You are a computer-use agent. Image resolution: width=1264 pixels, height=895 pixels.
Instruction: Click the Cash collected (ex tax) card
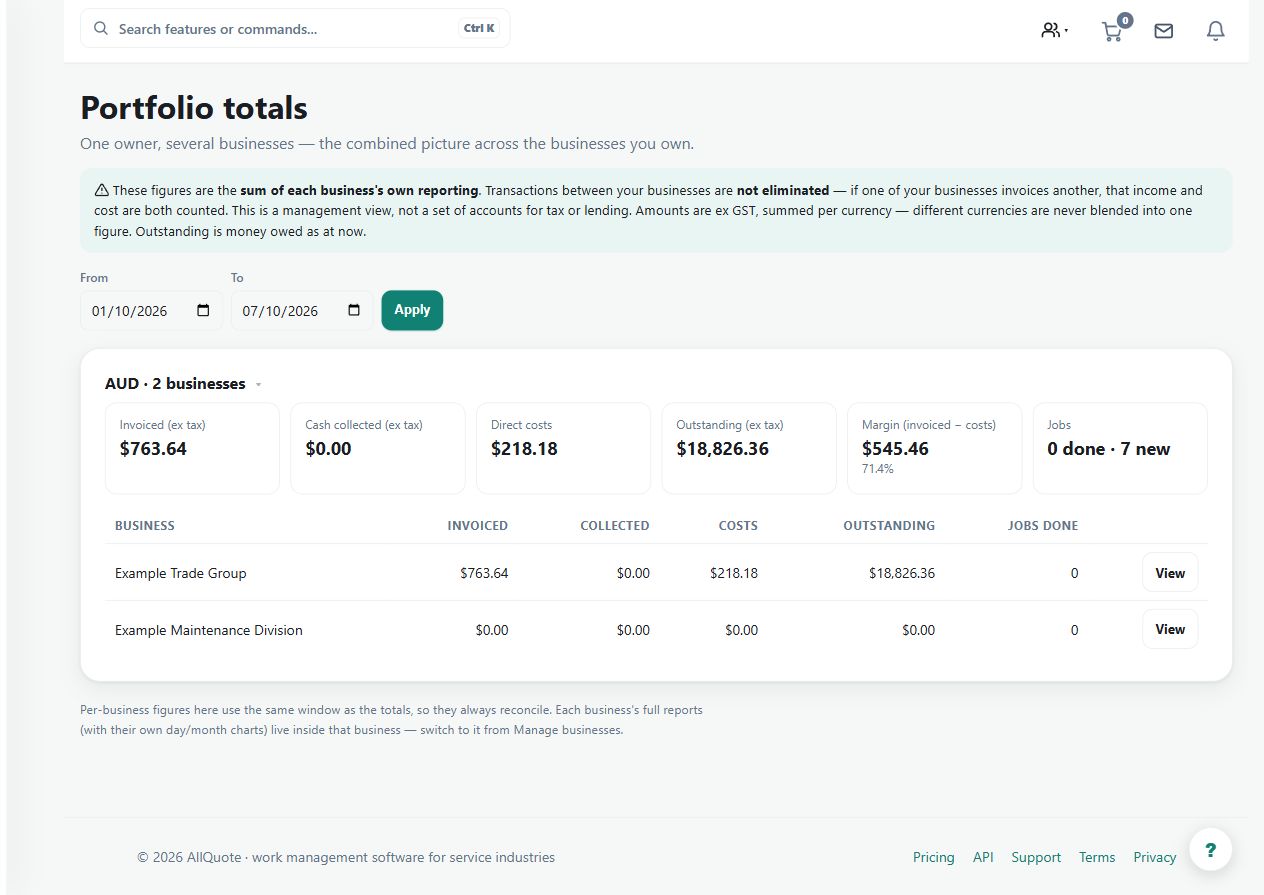378,448
